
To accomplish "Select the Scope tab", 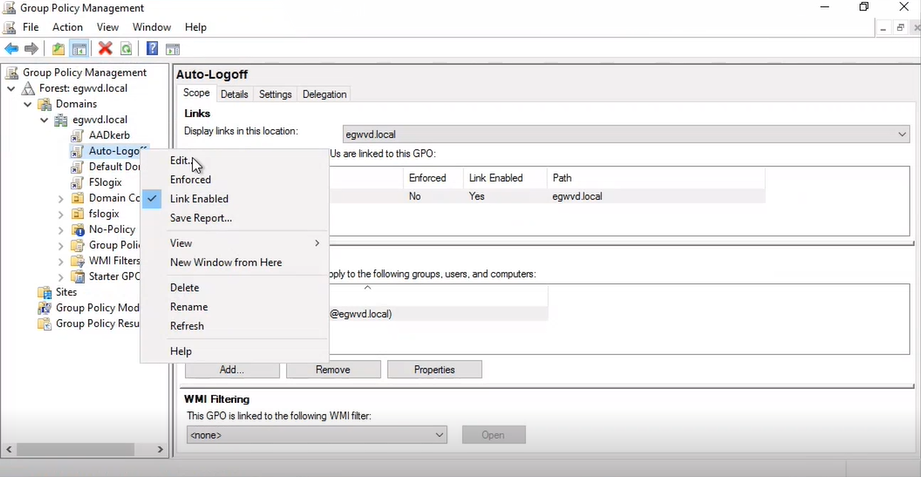I will pyautogui.click(x=196, y=93).
